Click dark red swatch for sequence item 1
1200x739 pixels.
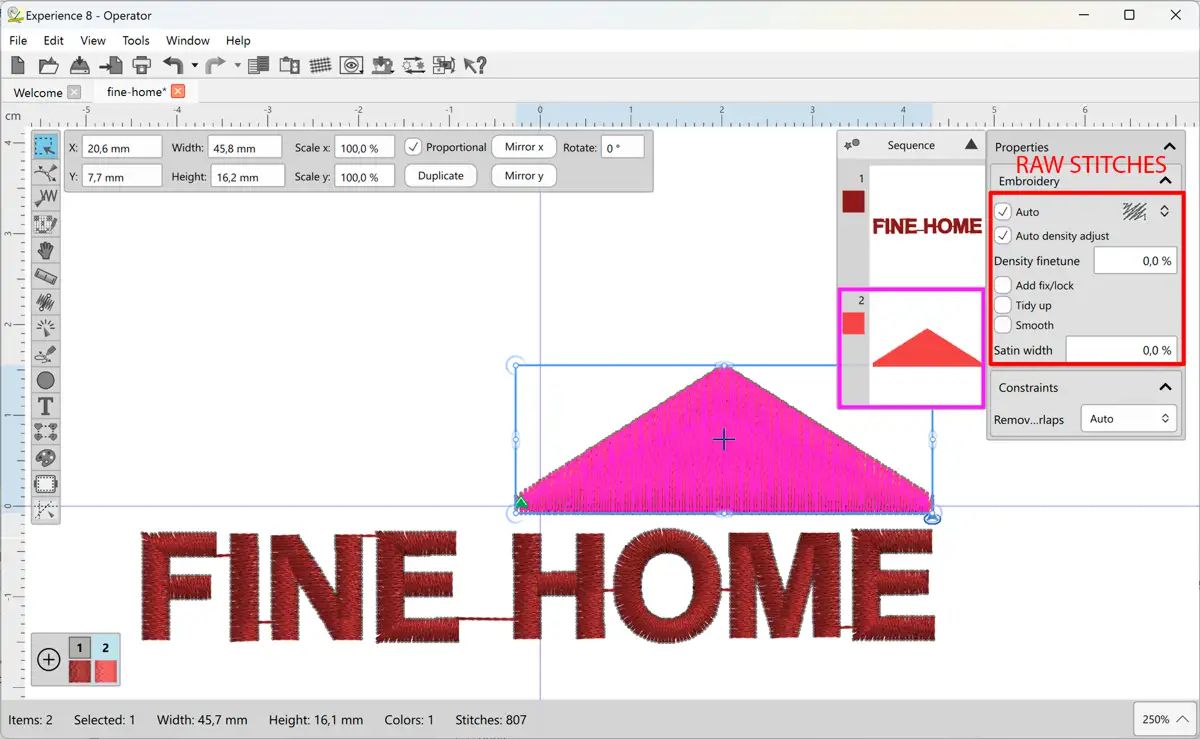click(853, 201)
